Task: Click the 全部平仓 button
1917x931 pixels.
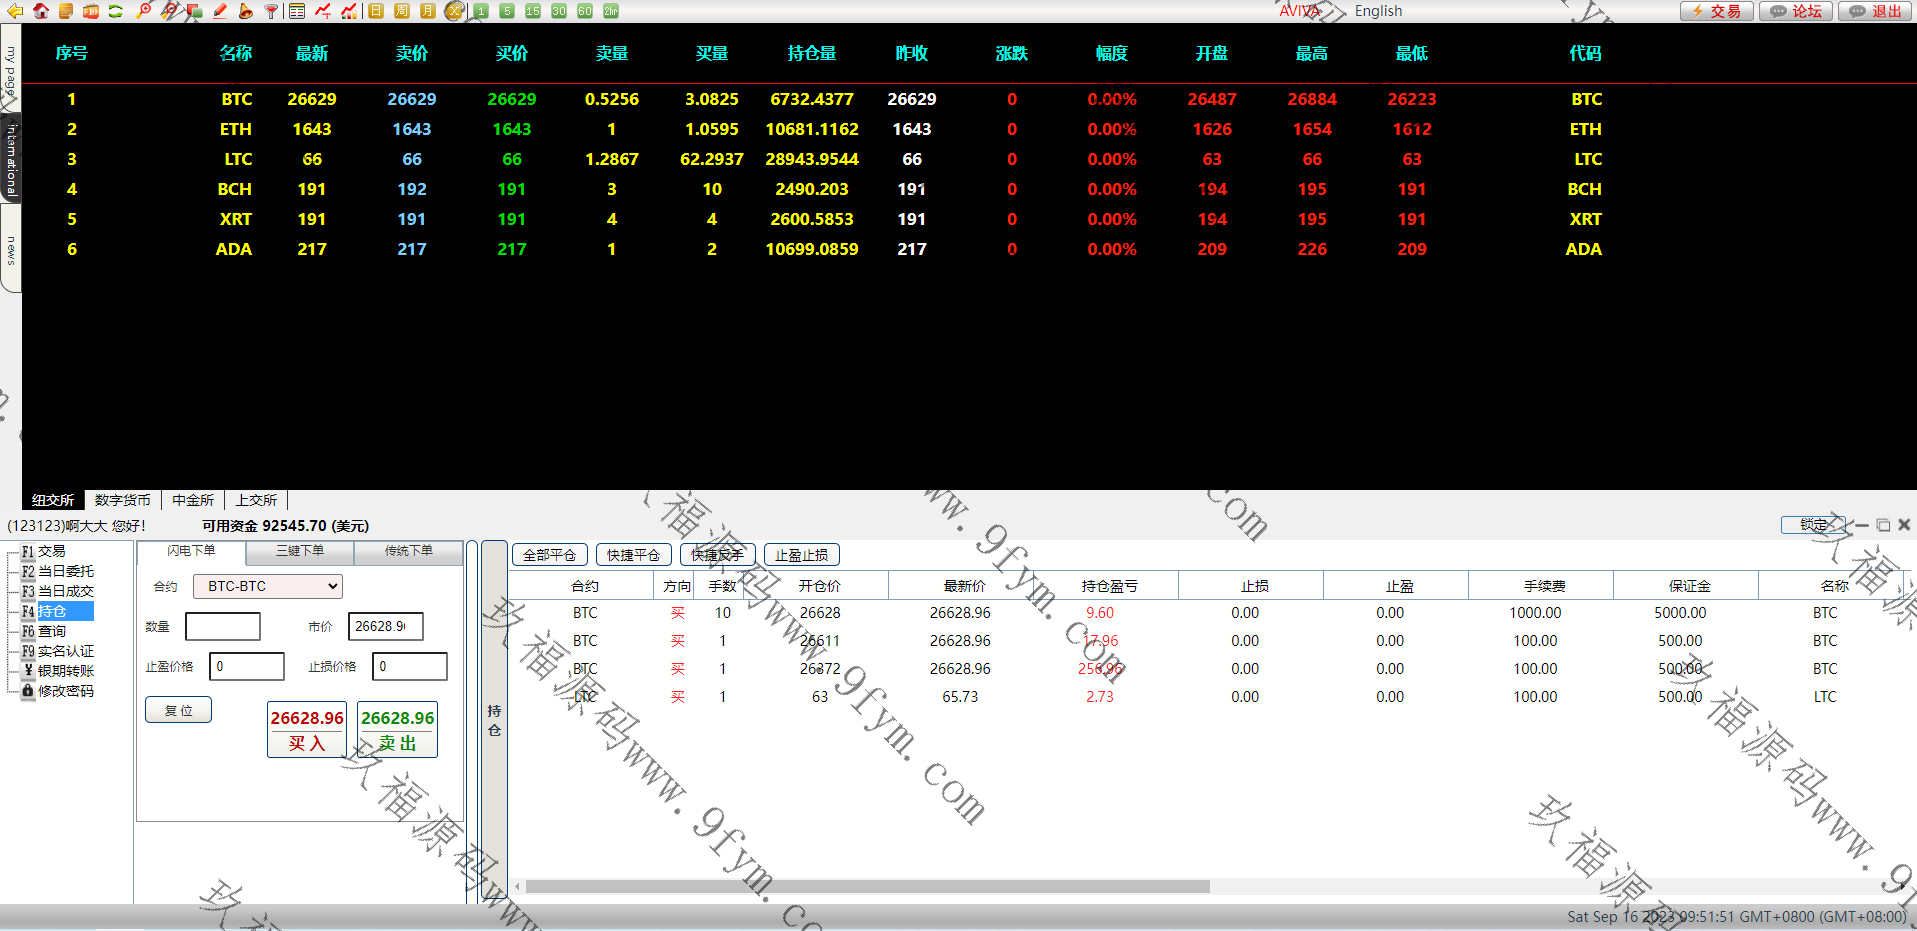Action: coord(549,555)
